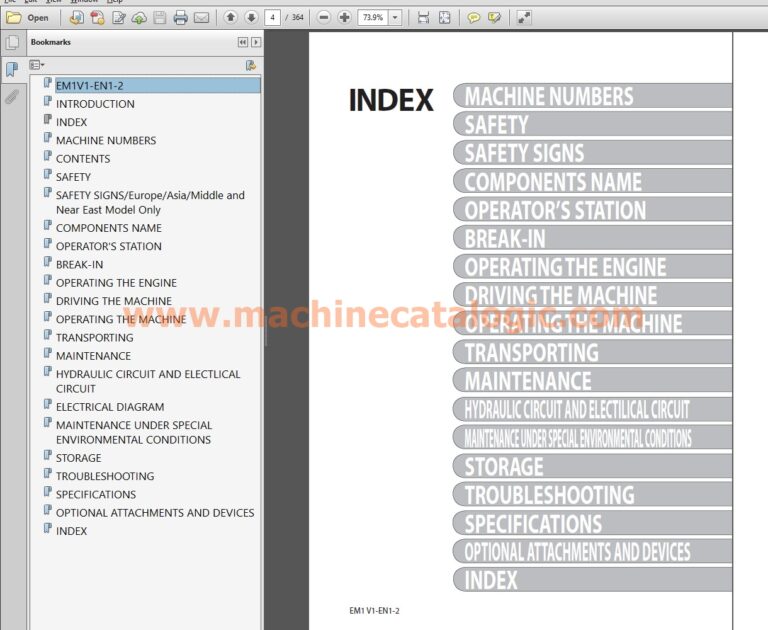Click the SPECIFICATIONS tab on the index page
Viewport: 768px width, 630px height.
click(592, 523)
